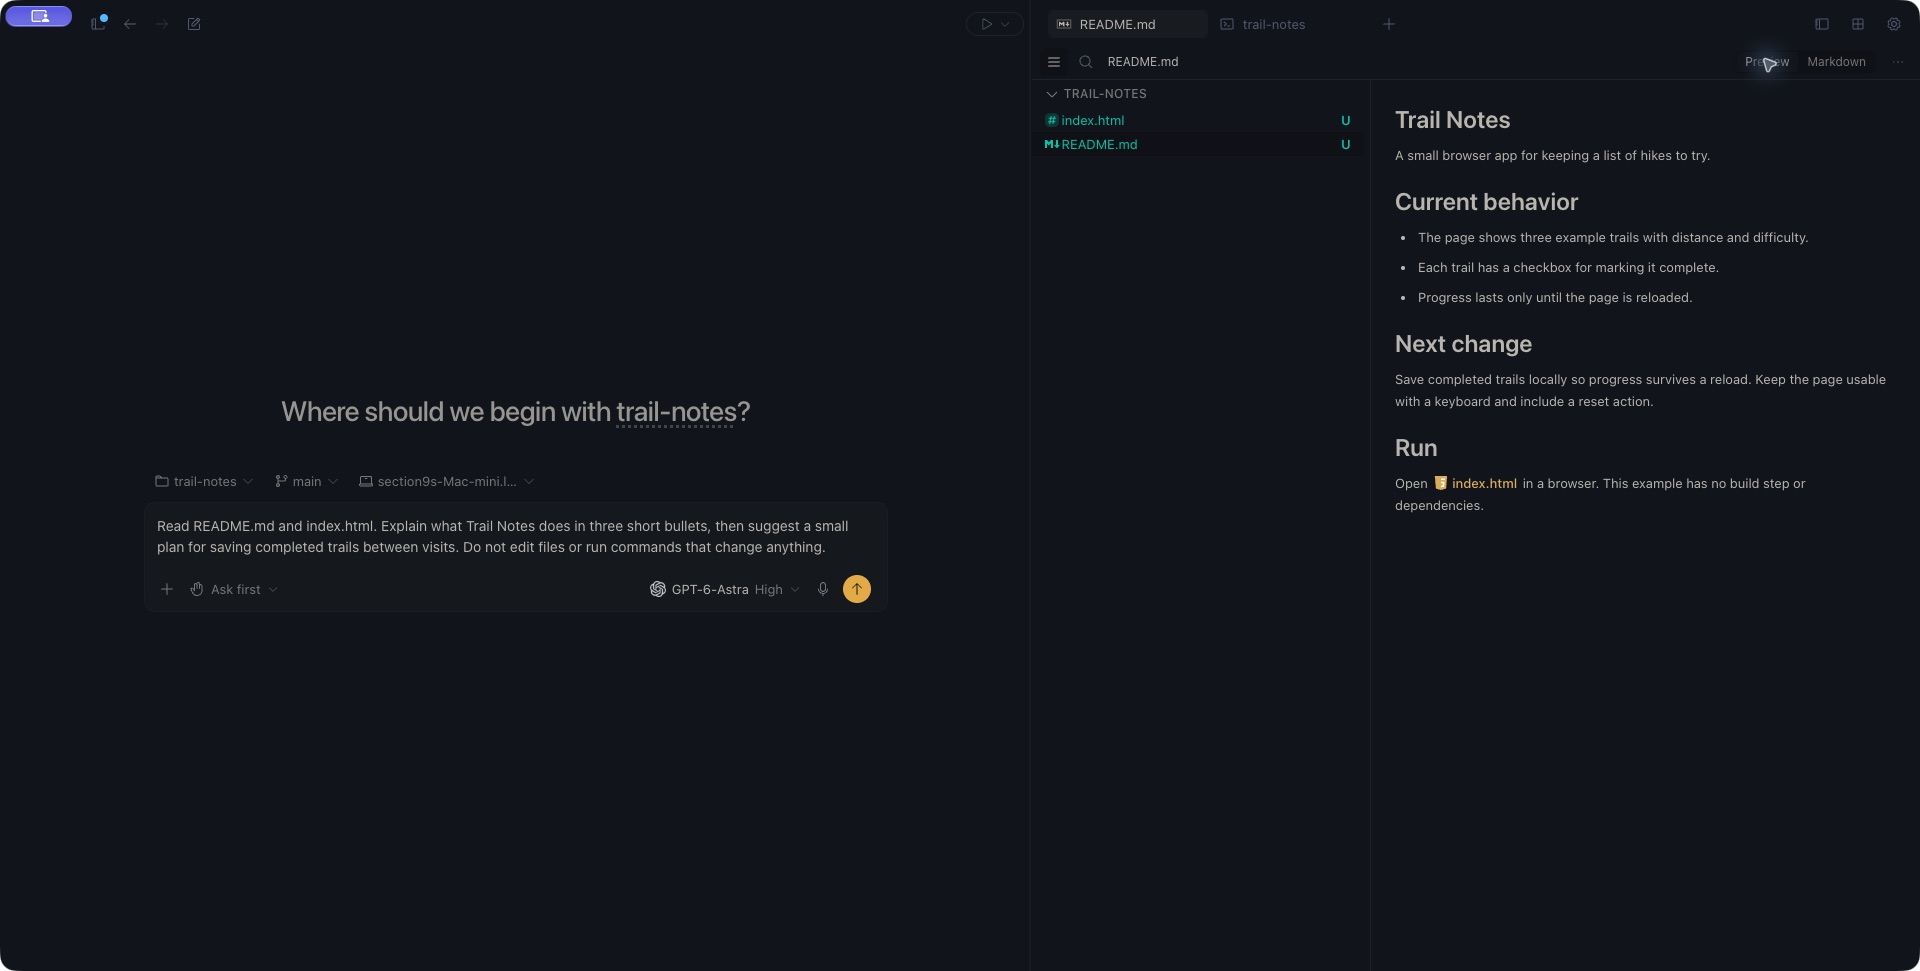Toggle the sidebar icon with blue dot

(x=98, y=23)
